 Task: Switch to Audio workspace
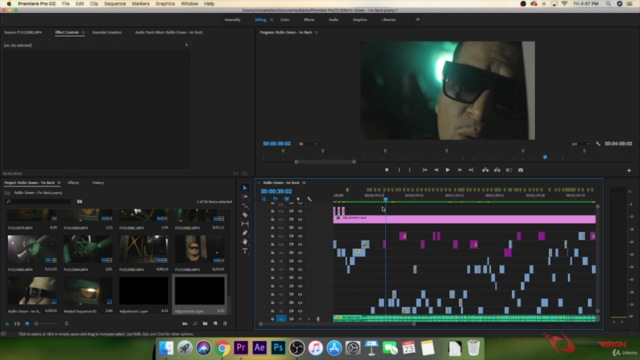tap(333, 20)
